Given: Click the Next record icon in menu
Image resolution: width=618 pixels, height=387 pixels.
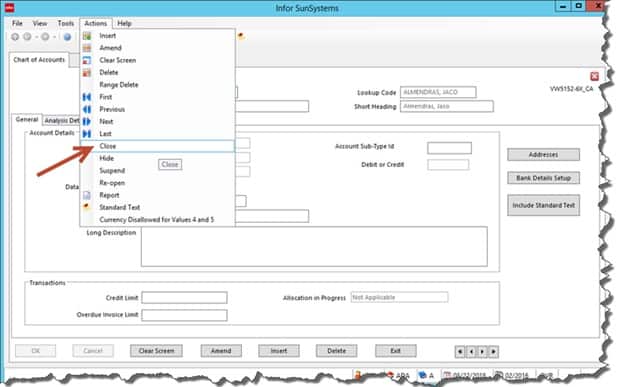Looking at the screenshot, I should click(87, 121).
